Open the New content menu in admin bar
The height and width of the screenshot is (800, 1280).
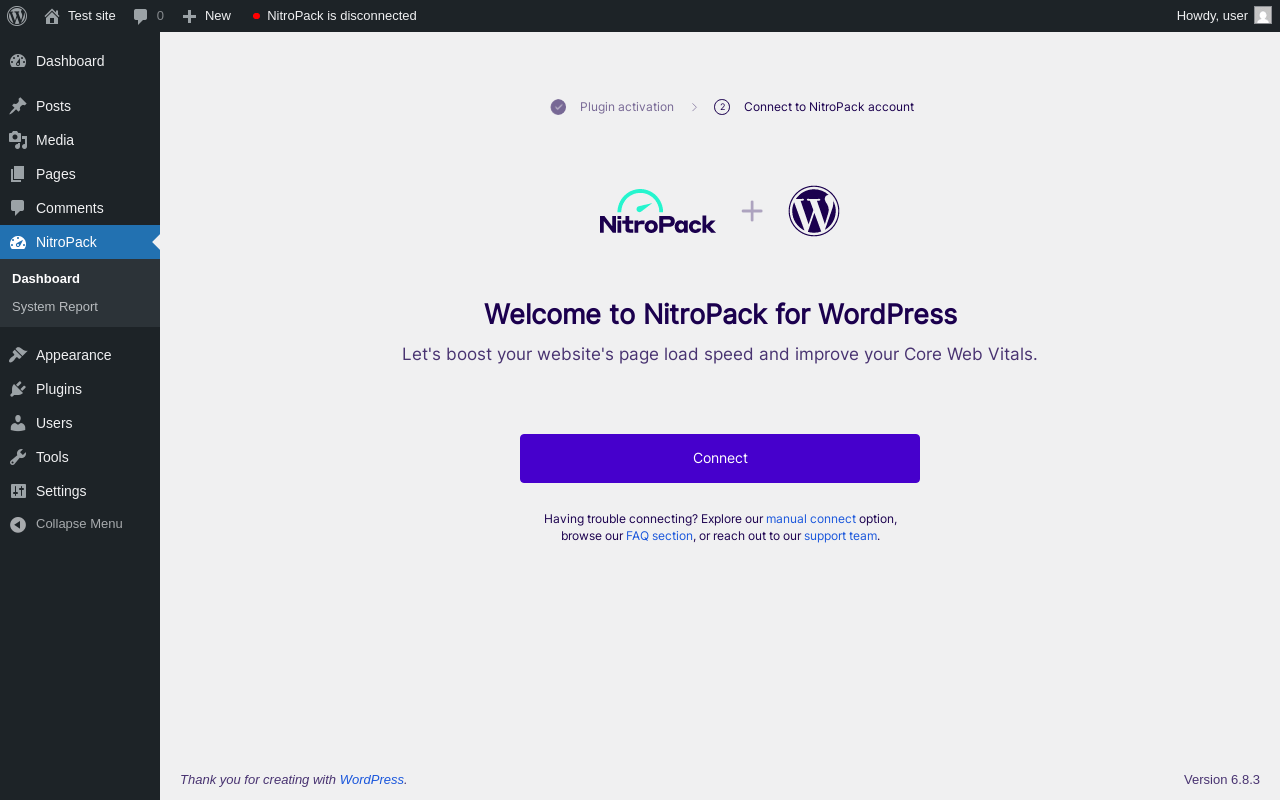207,16
